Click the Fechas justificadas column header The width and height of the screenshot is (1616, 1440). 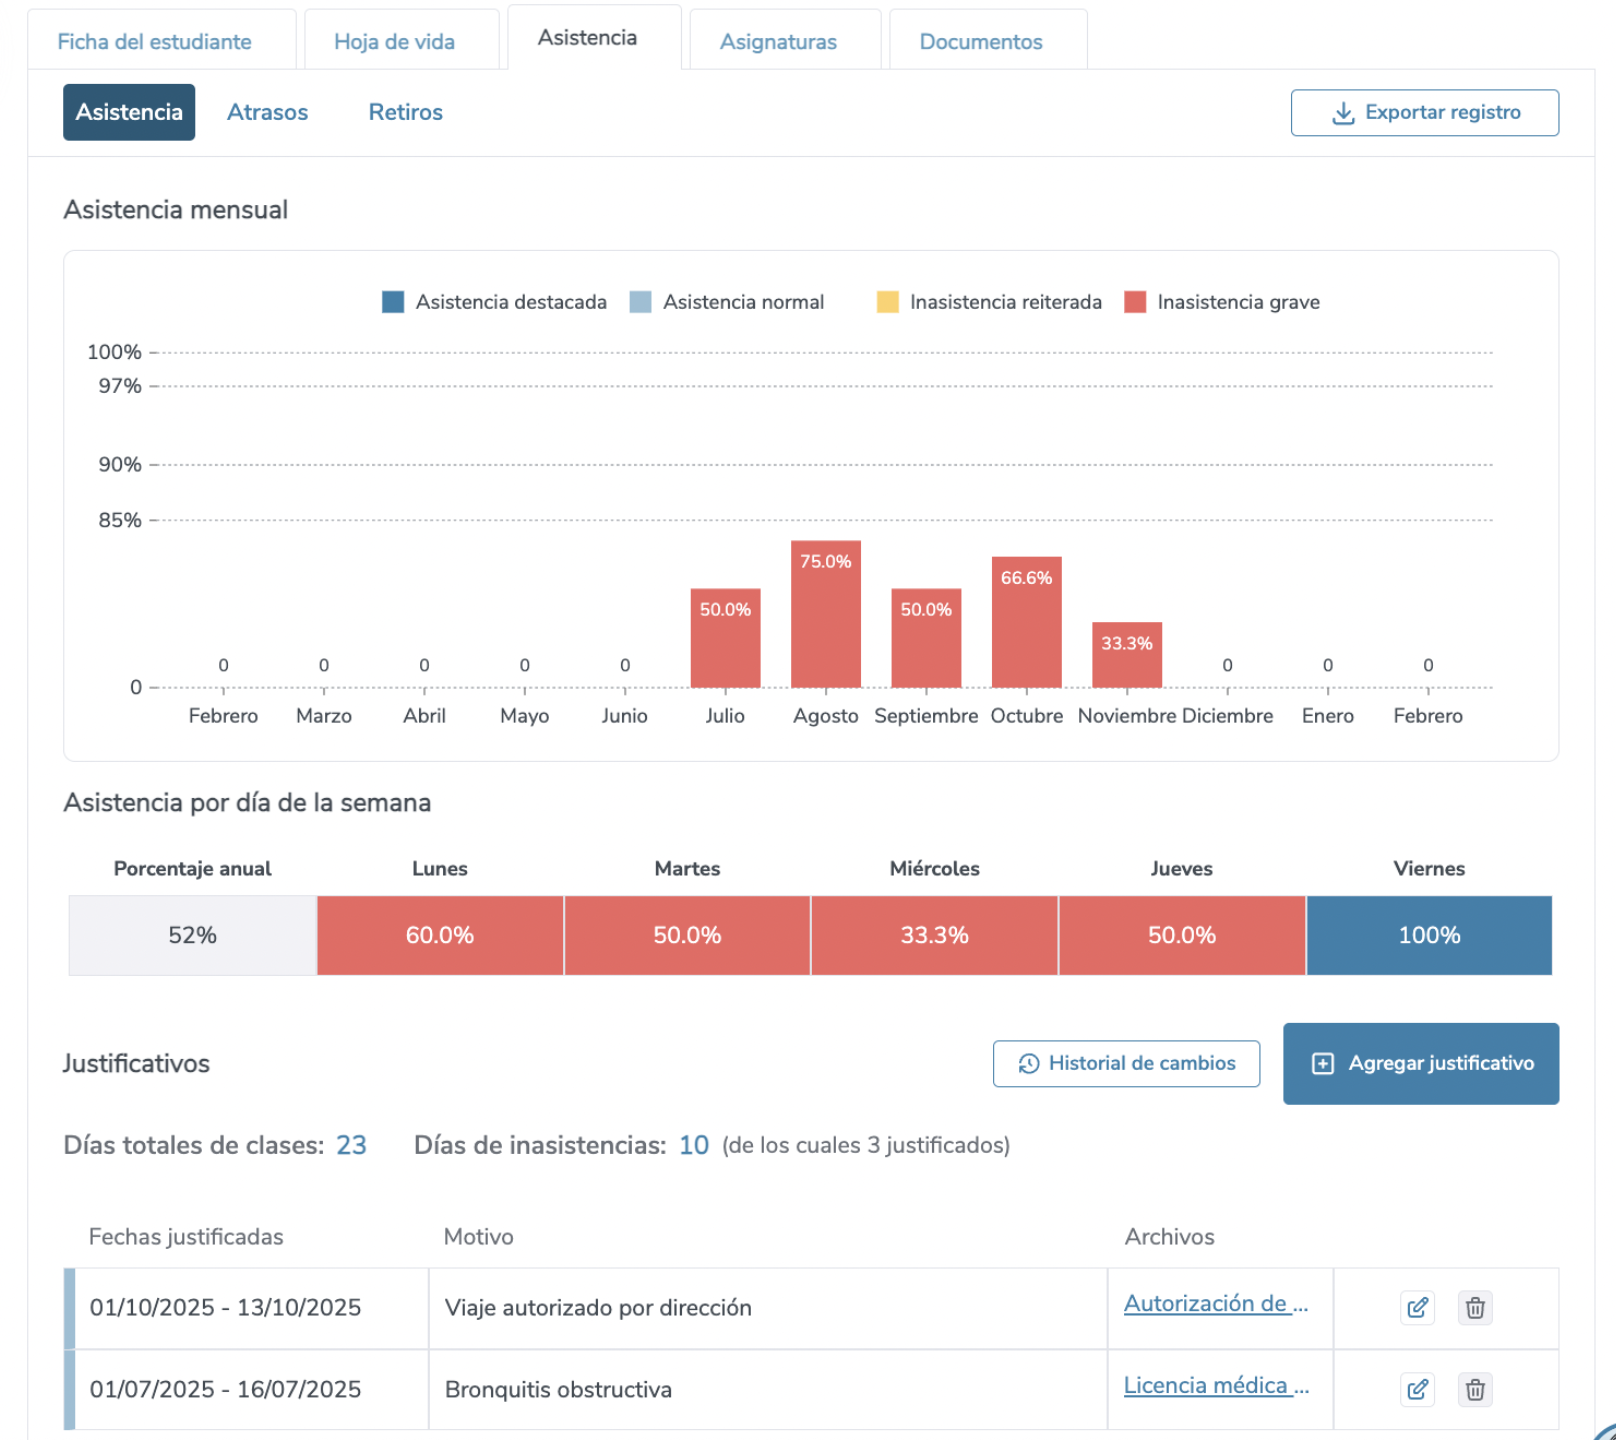pos(186,1237)
